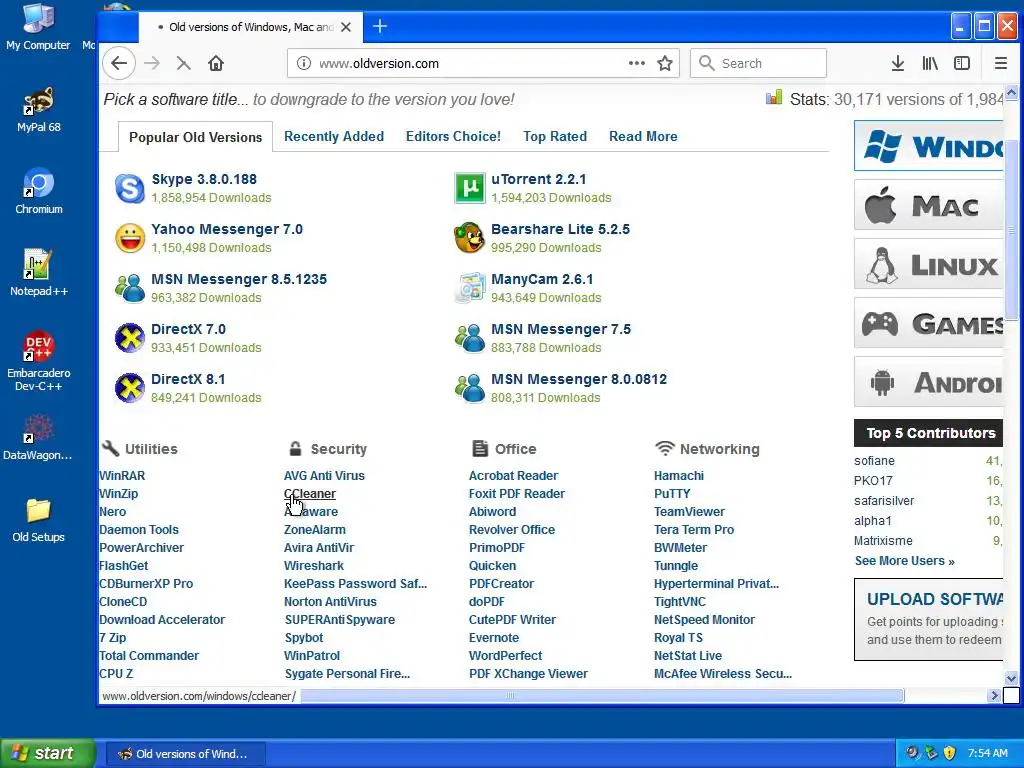Click the MSN Messenger 7.5 icon
Screen dimensions: 1024x768
point(470,338)
